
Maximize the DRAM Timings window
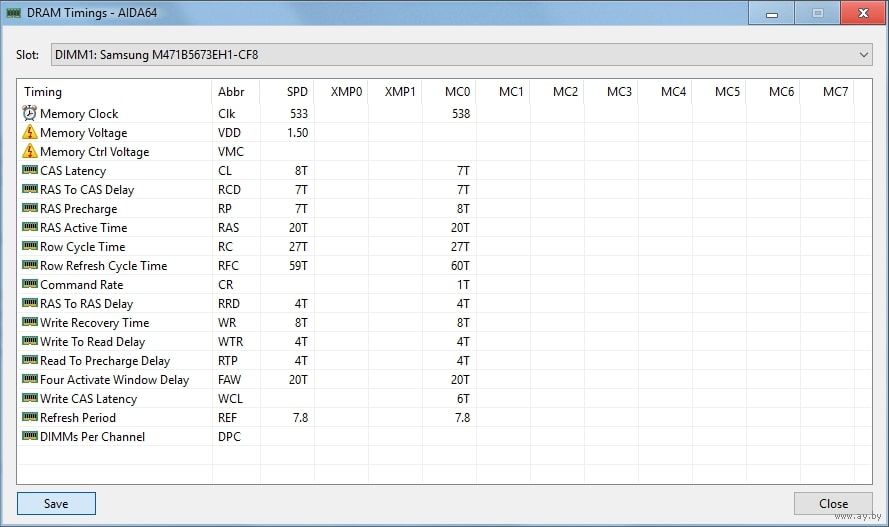(817, 13)
